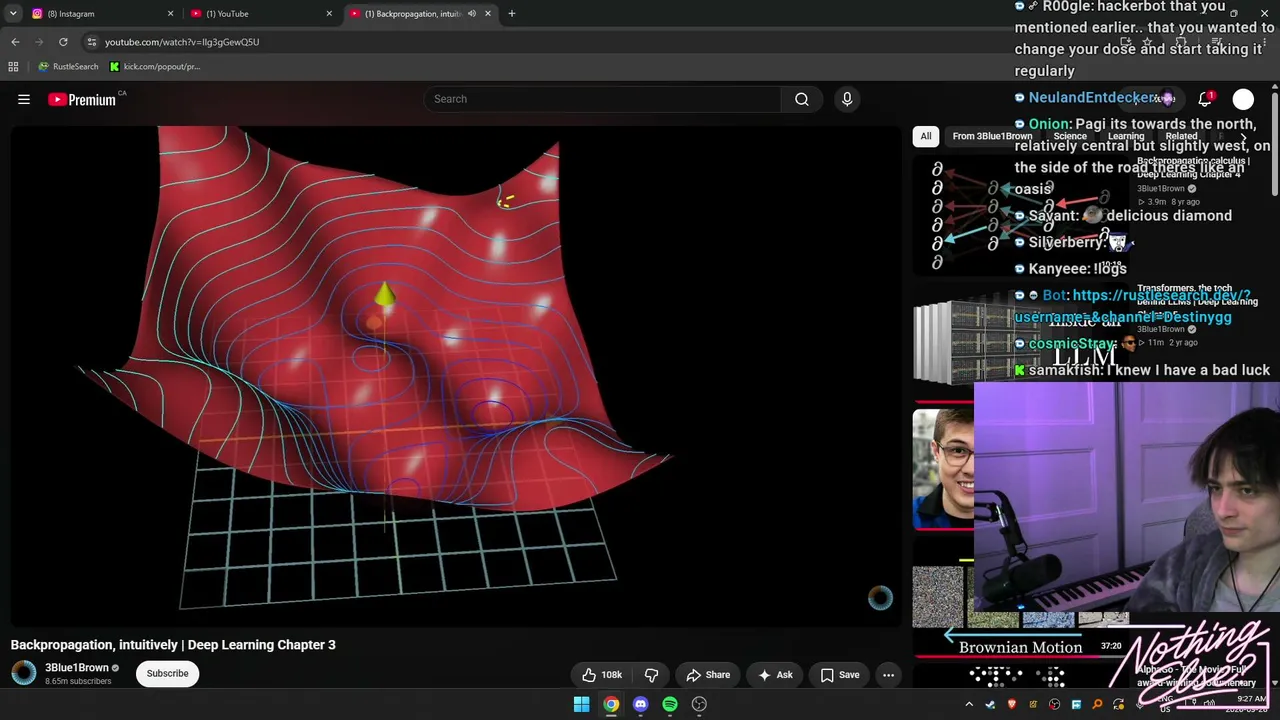This screenshot has height=720, width=1280.
Task: Click the search magnifier button
Action: (x=802, y=99)
